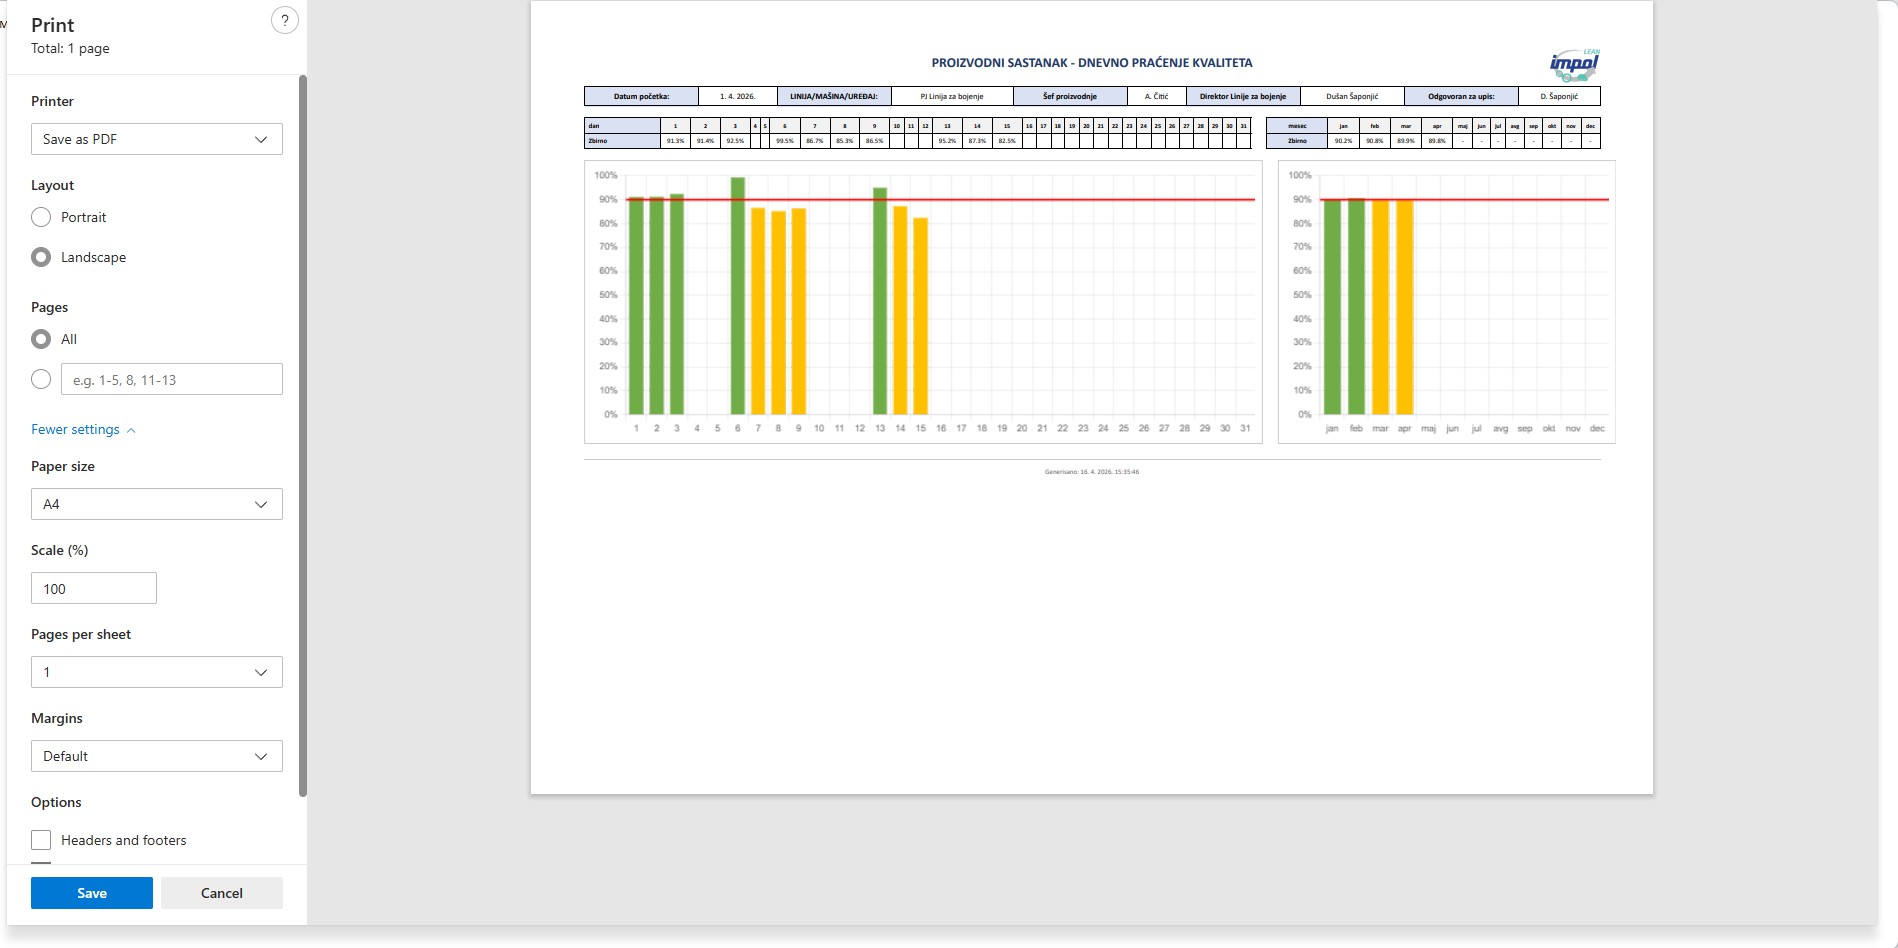Click the yellow bar for day 15 in daily chart
Viewport: 1898px width, 948px height.
coord(921,316)
